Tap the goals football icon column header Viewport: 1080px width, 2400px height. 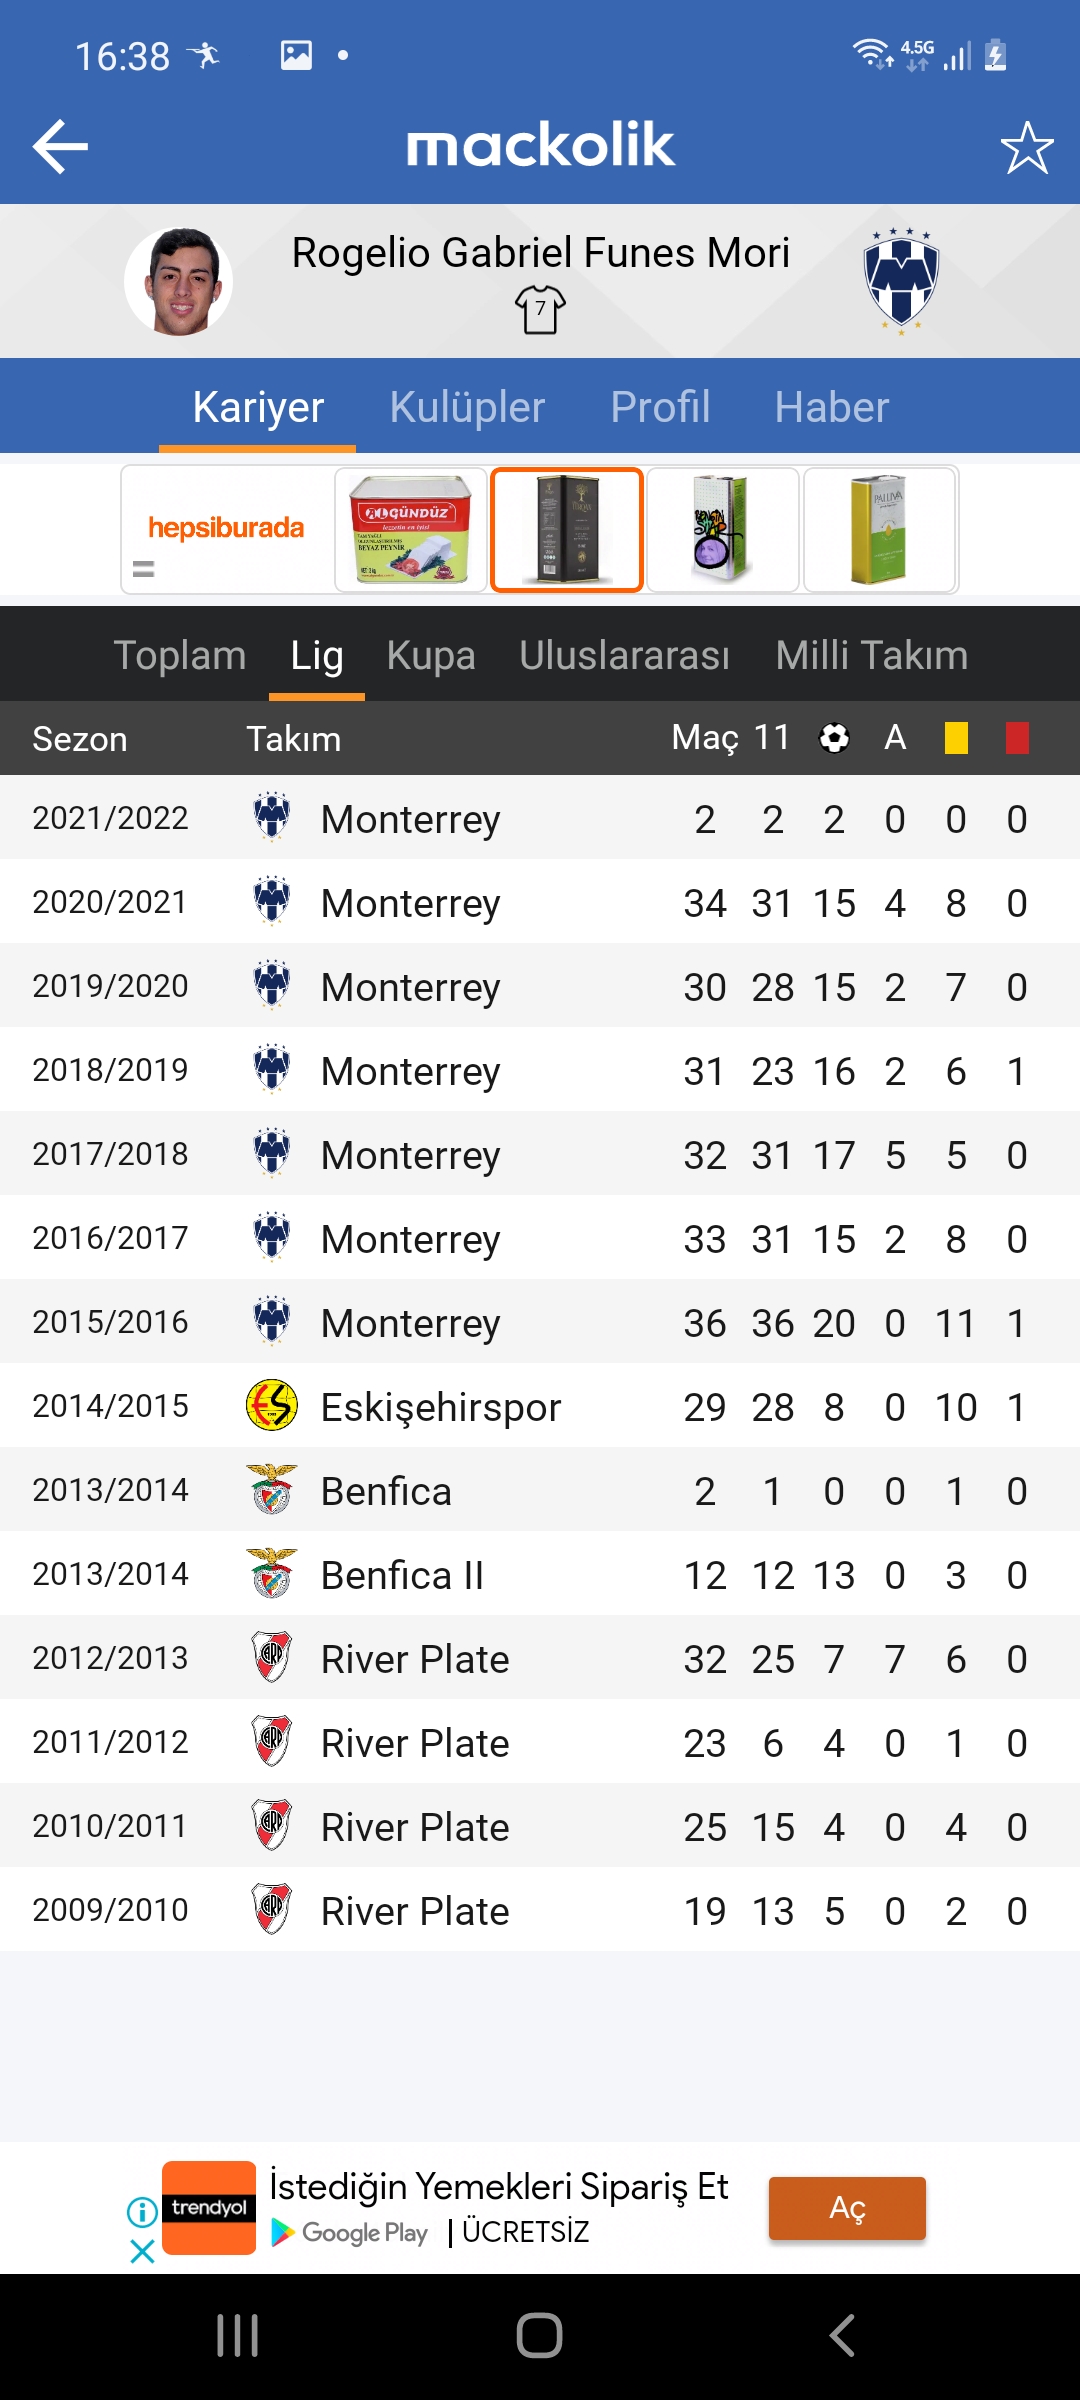pyautogui.click(x=834, y=738)
